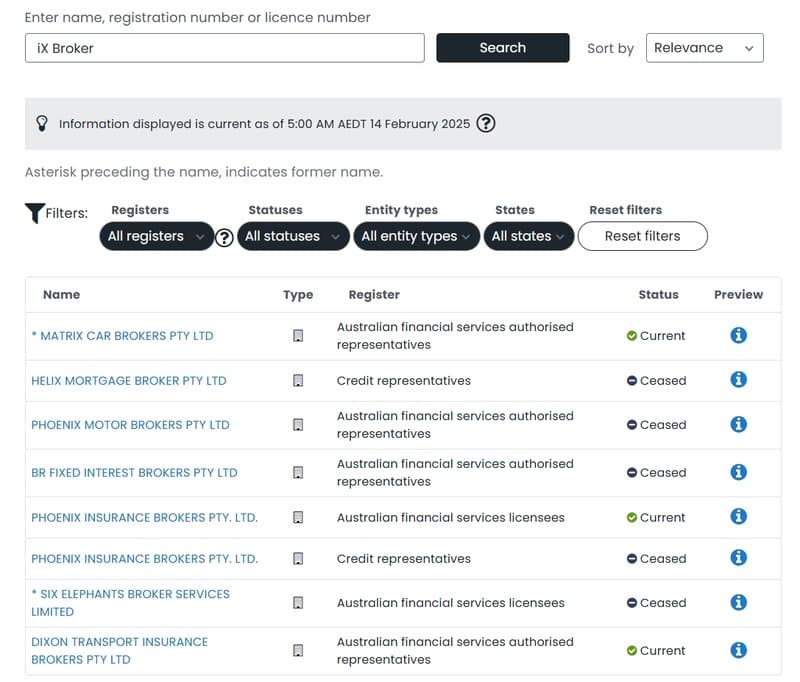Click entity type icon for BR Fixed Interest Brokers
The height and width of the screenshot is (682, 800).
(298, 473)
